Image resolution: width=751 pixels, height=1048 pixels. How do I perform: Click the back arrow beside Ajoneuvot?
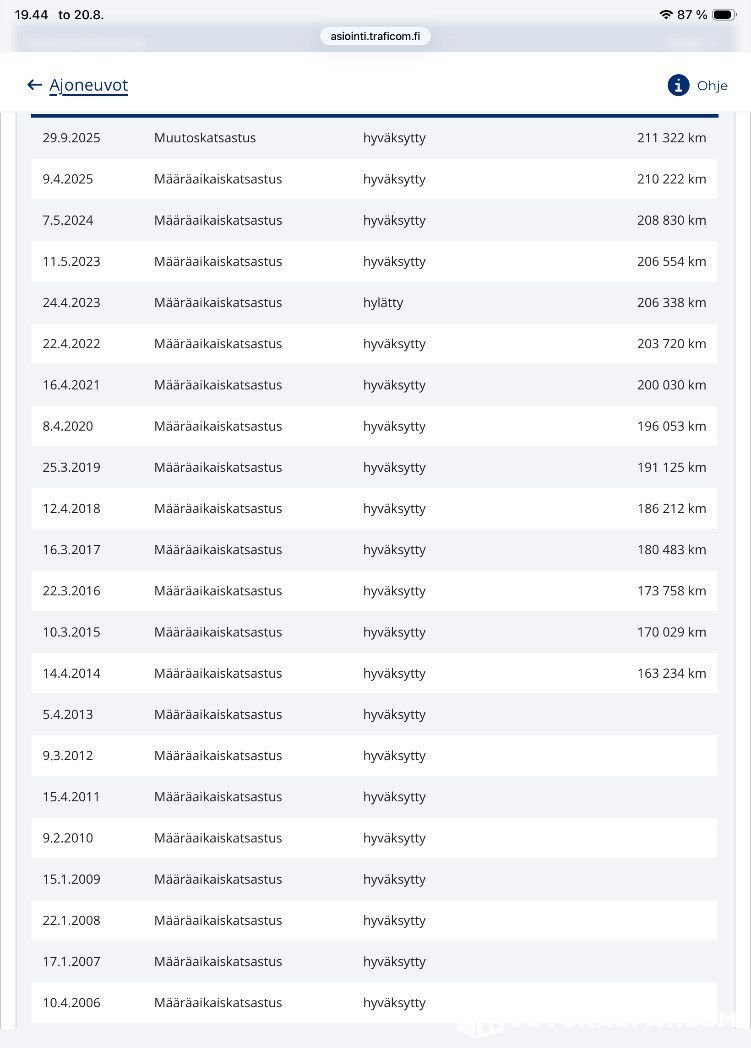(34, 85)
